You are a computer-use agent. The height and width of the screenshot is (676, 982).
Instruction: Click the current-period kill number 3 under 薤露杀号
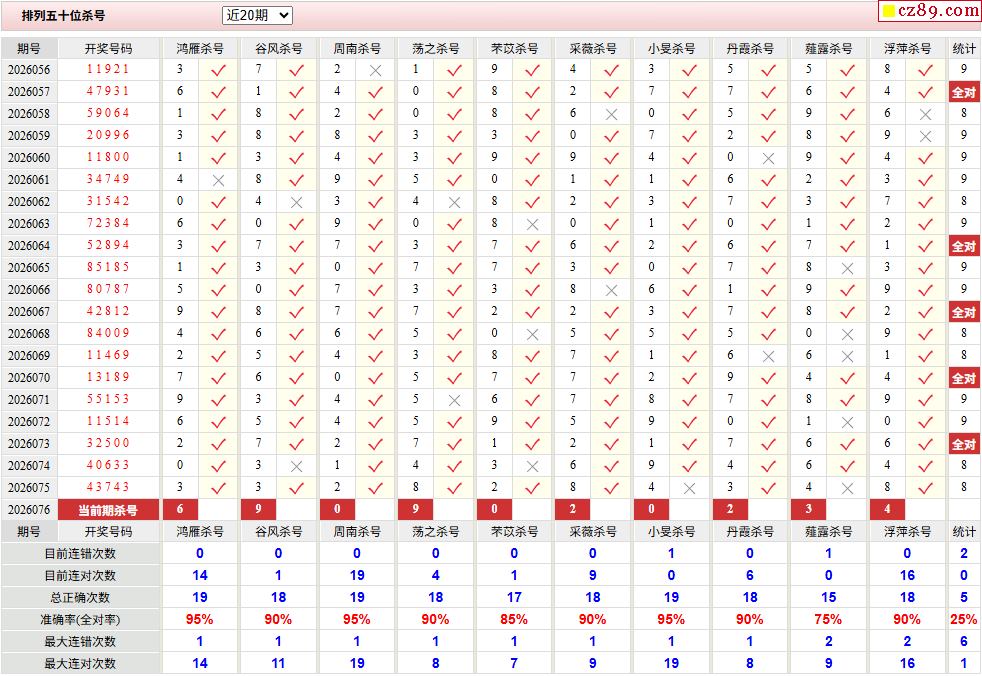pyautogui.click(x=809, y=509)
